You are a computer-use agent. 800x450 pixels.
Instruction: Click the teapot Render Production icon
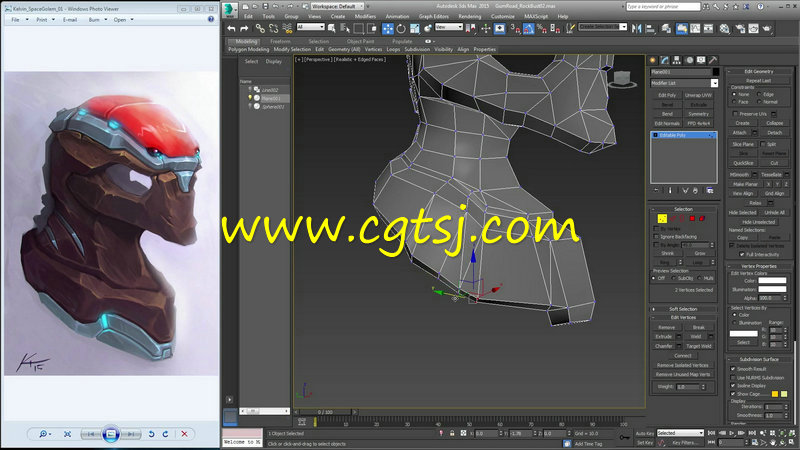click(767, 29)
